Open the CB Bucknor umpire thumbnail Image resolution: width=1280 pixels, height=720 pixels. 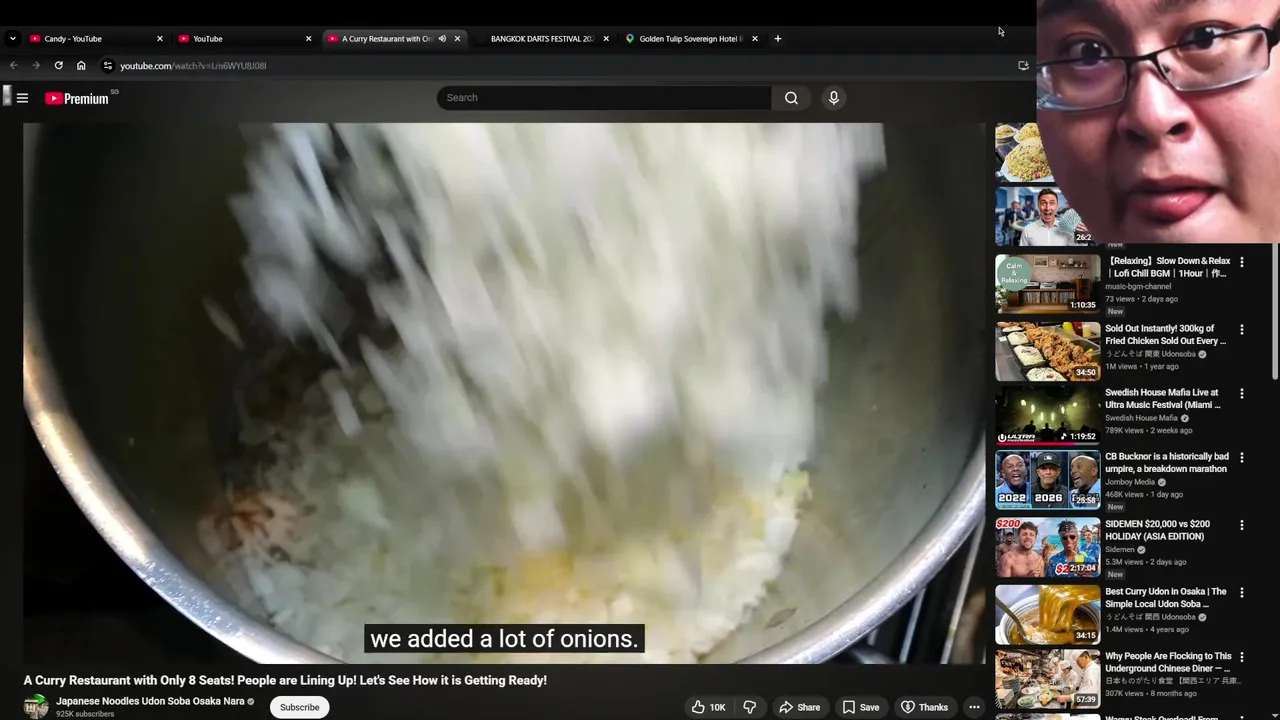pos(1047,480)
